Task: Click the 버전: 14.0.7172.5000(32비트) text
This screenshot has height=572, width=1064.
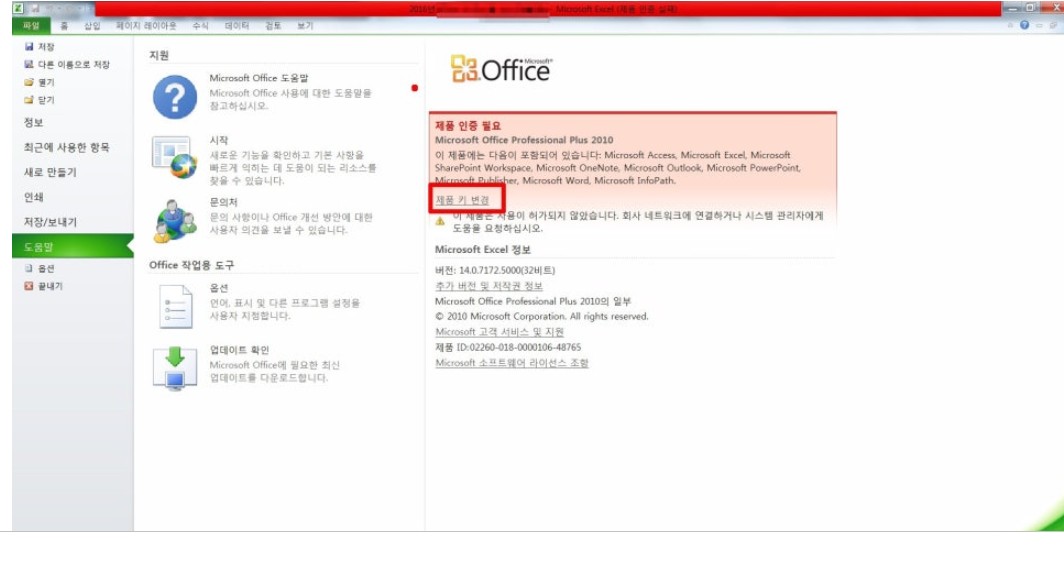Action: (495, 270)
